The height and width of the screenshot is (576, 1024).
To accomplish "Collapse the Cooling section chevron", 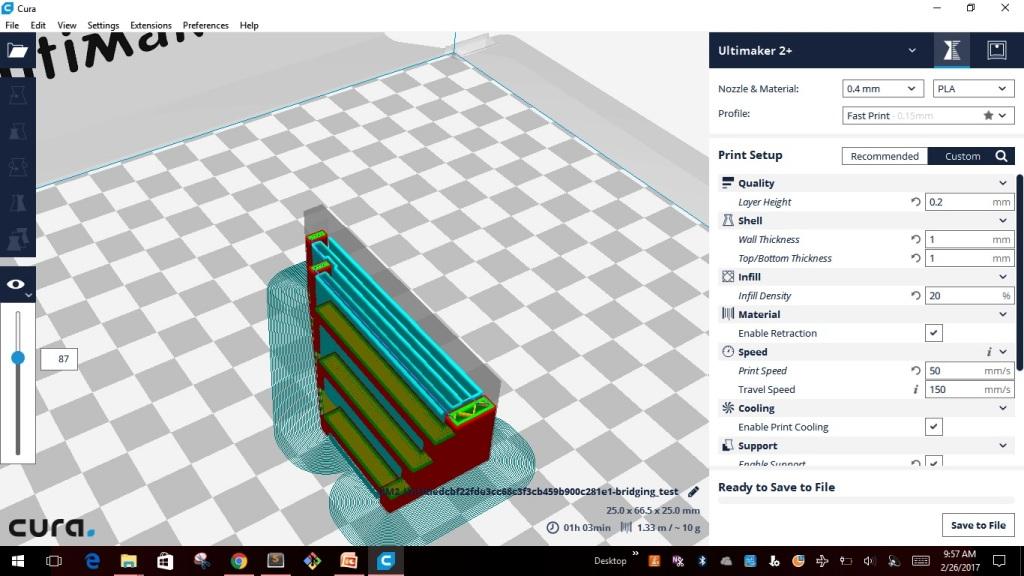I will tap(1002, 408).
